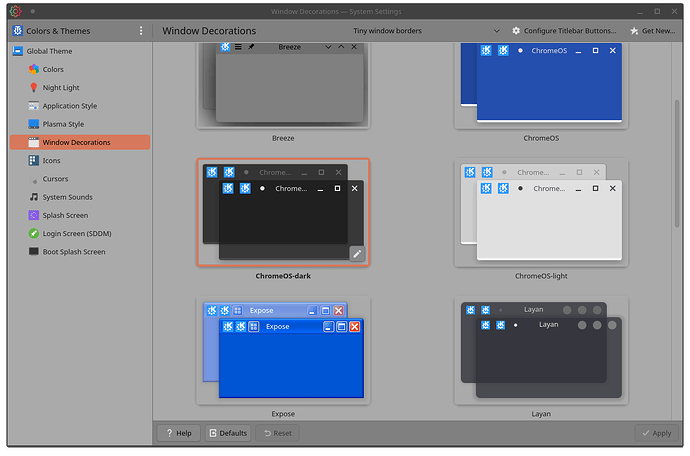Click Configure Titlebar Buttons
690x456 pixels.
tap(565, 31)
